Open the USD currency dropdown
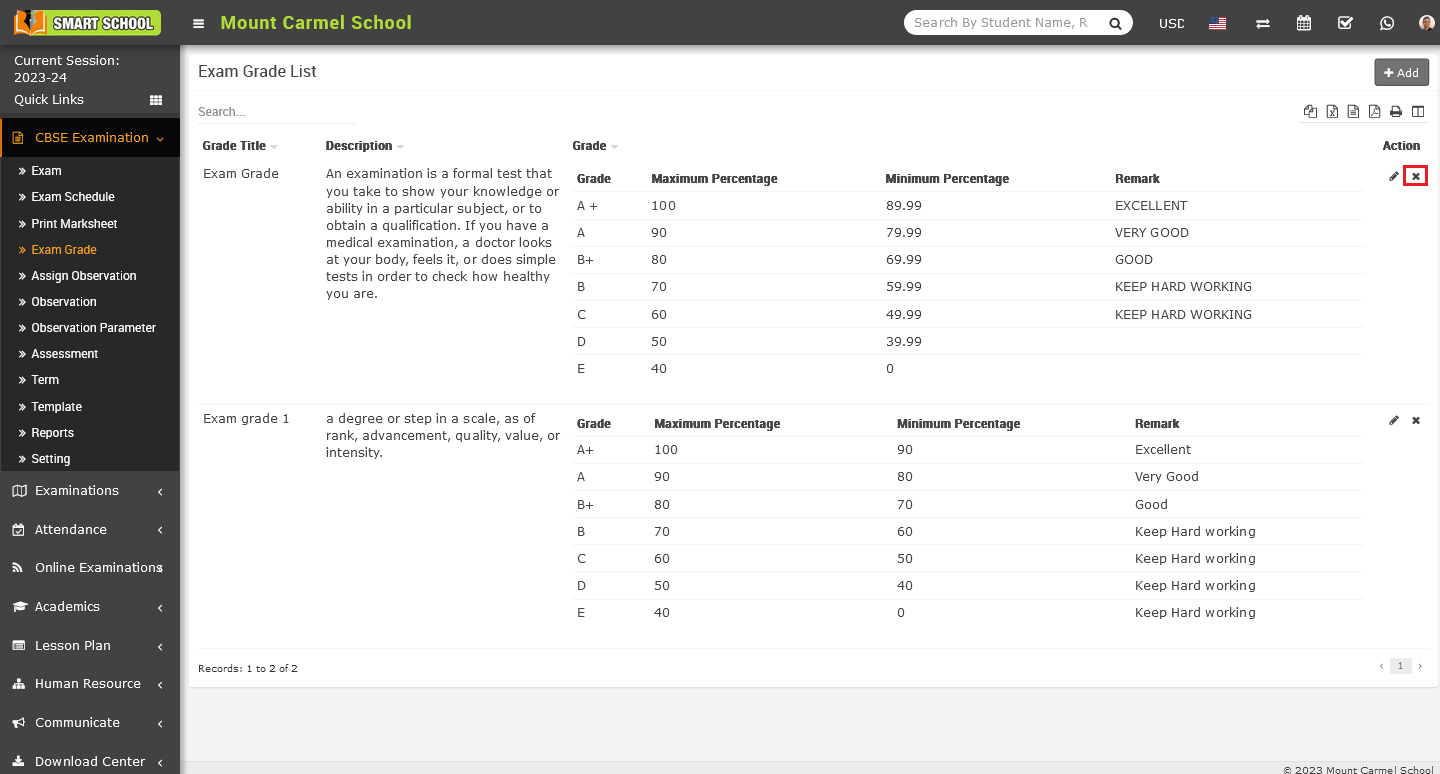This screenshot has width=1440, height=774. coord(1171,23)
